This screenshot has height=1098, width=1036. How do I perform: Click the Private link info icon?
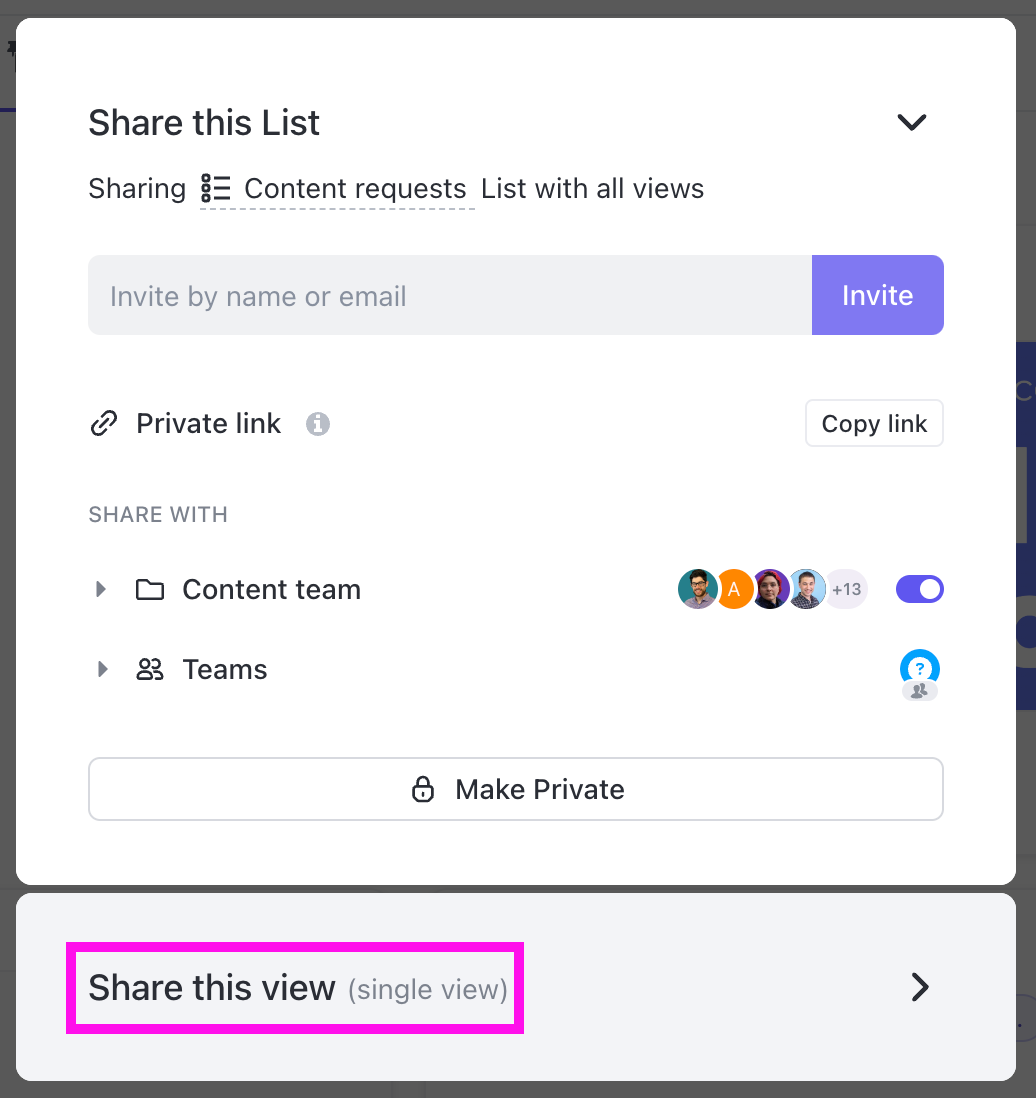point(318,424)
